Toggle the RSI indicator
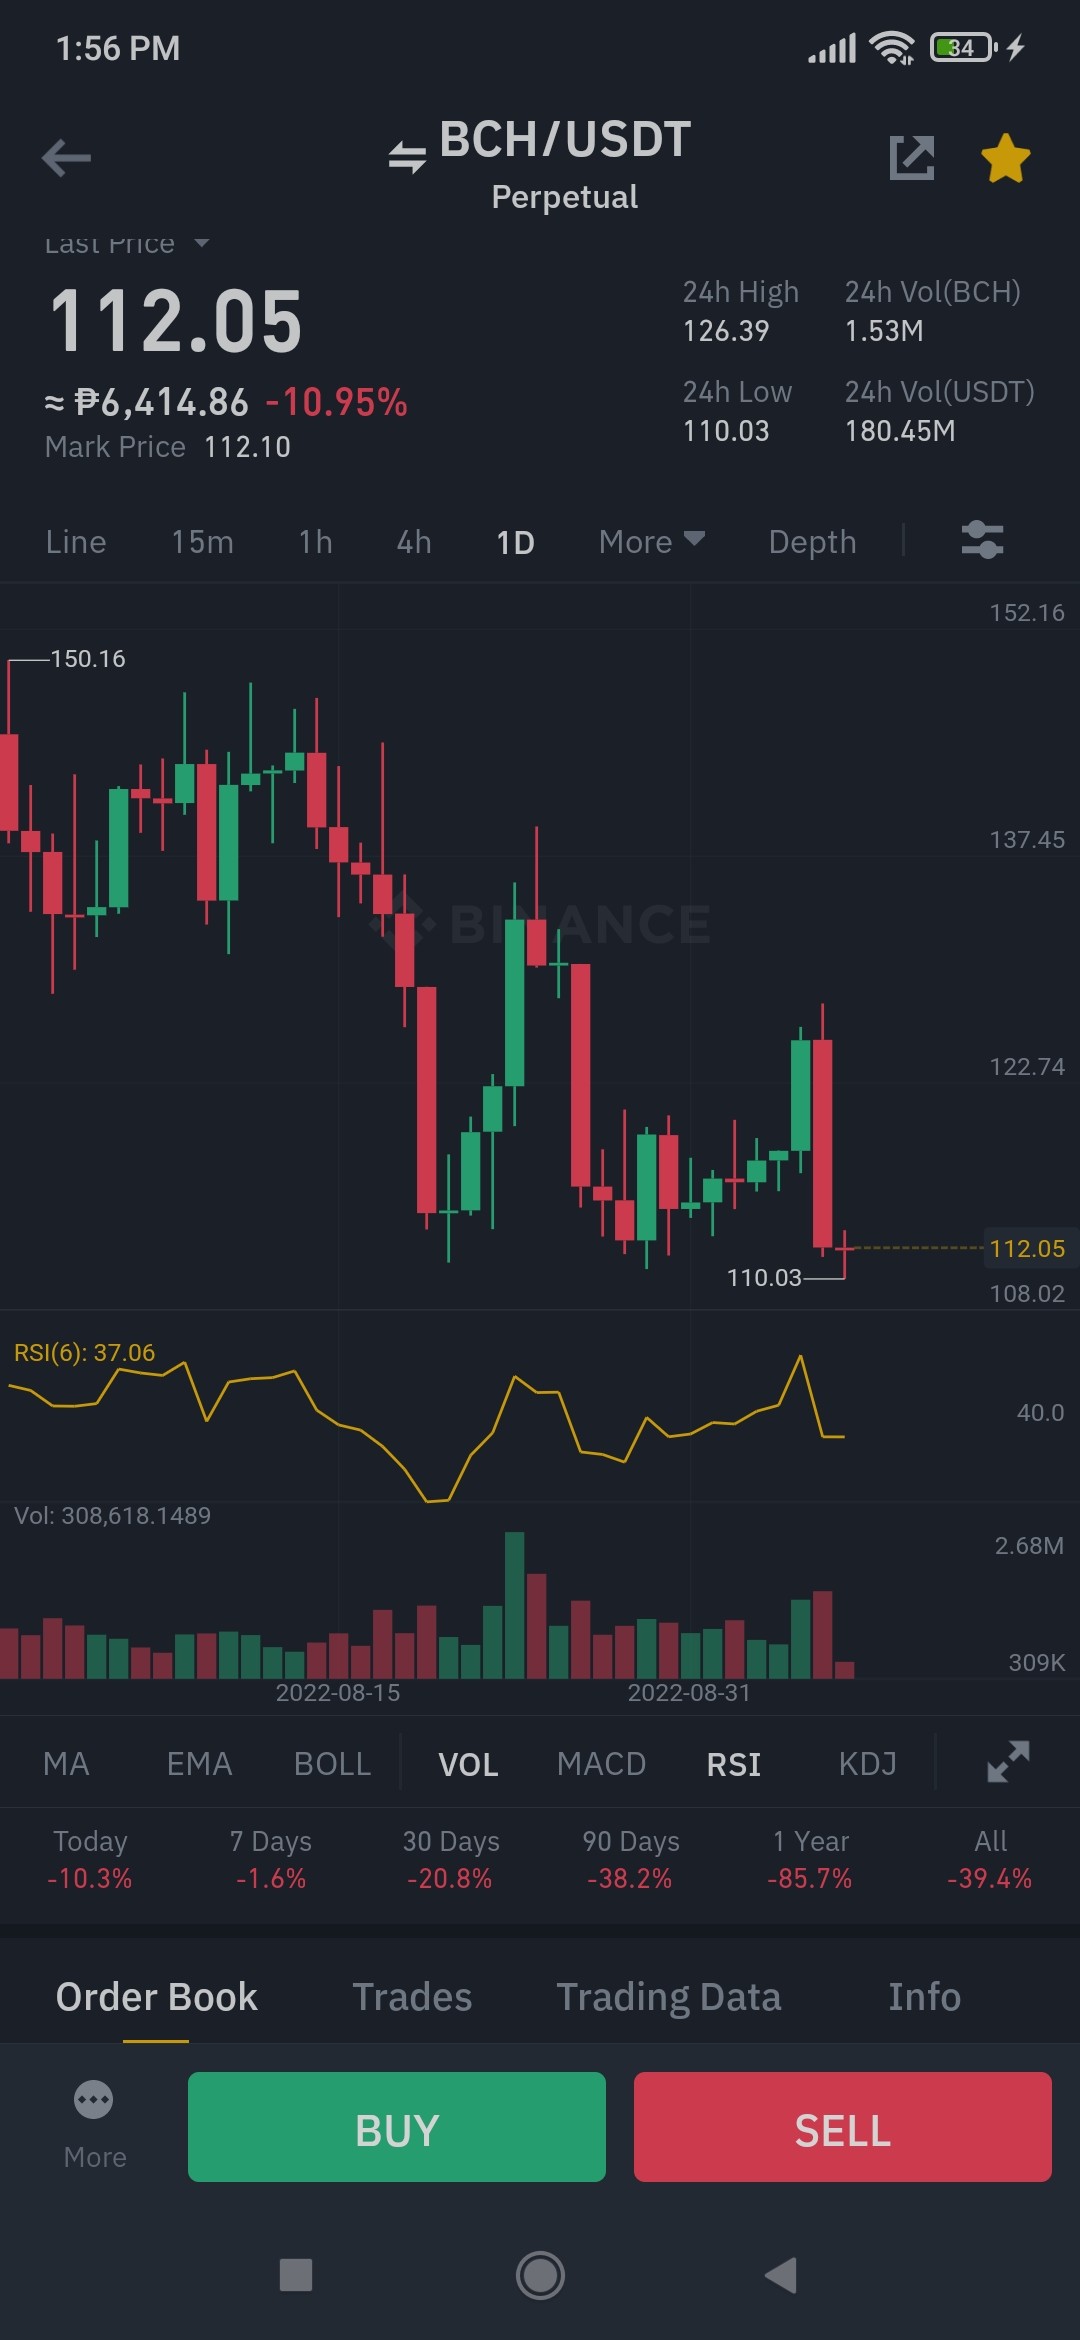The image size is (1080, 2340). tap(734, 1764)
